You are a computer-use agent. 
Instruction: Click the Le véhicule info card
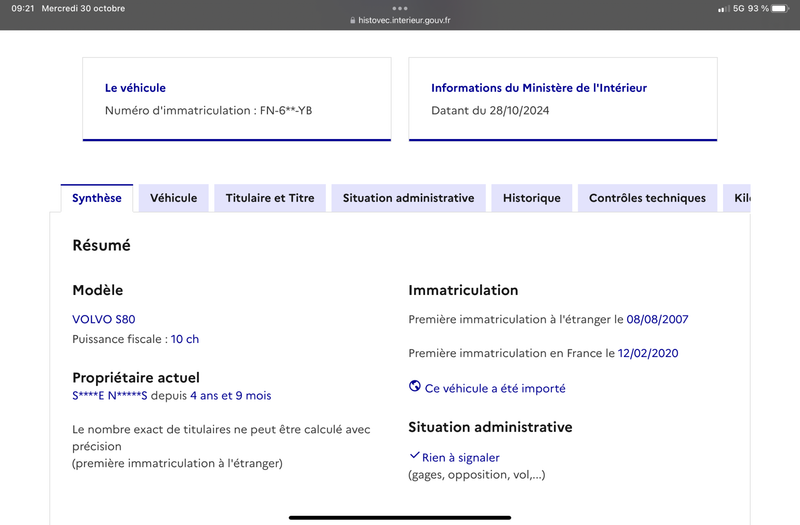(x=237, y=99)
